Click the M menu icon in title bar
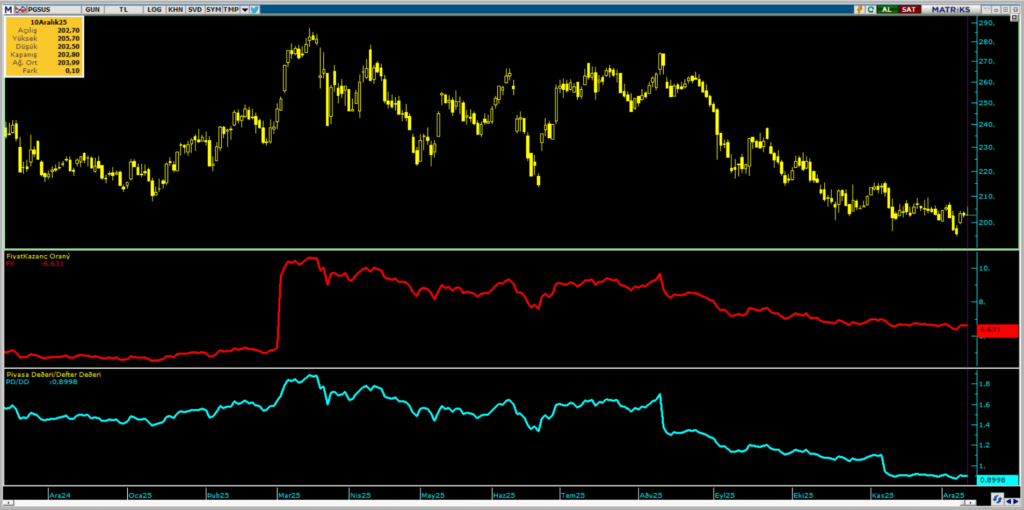 [6, 8]
